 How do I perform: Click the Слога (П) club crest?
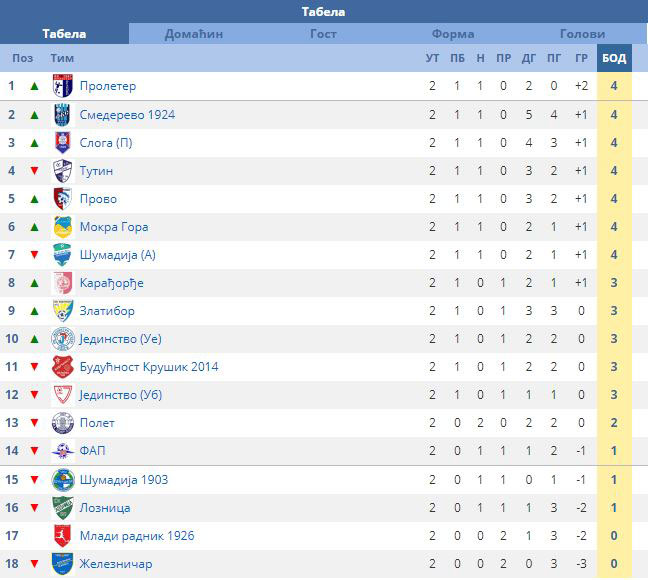click(63, 142)
